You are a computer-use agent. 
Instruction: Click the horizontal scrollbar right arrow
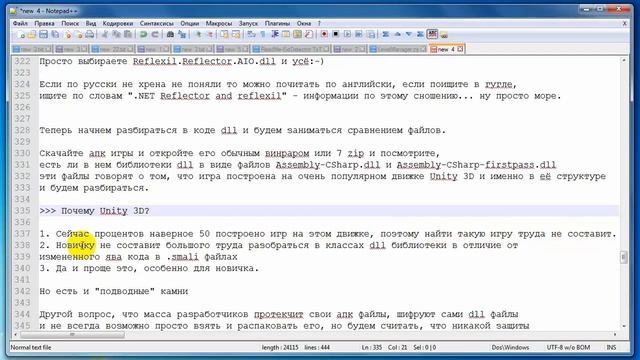pos(615,335)
